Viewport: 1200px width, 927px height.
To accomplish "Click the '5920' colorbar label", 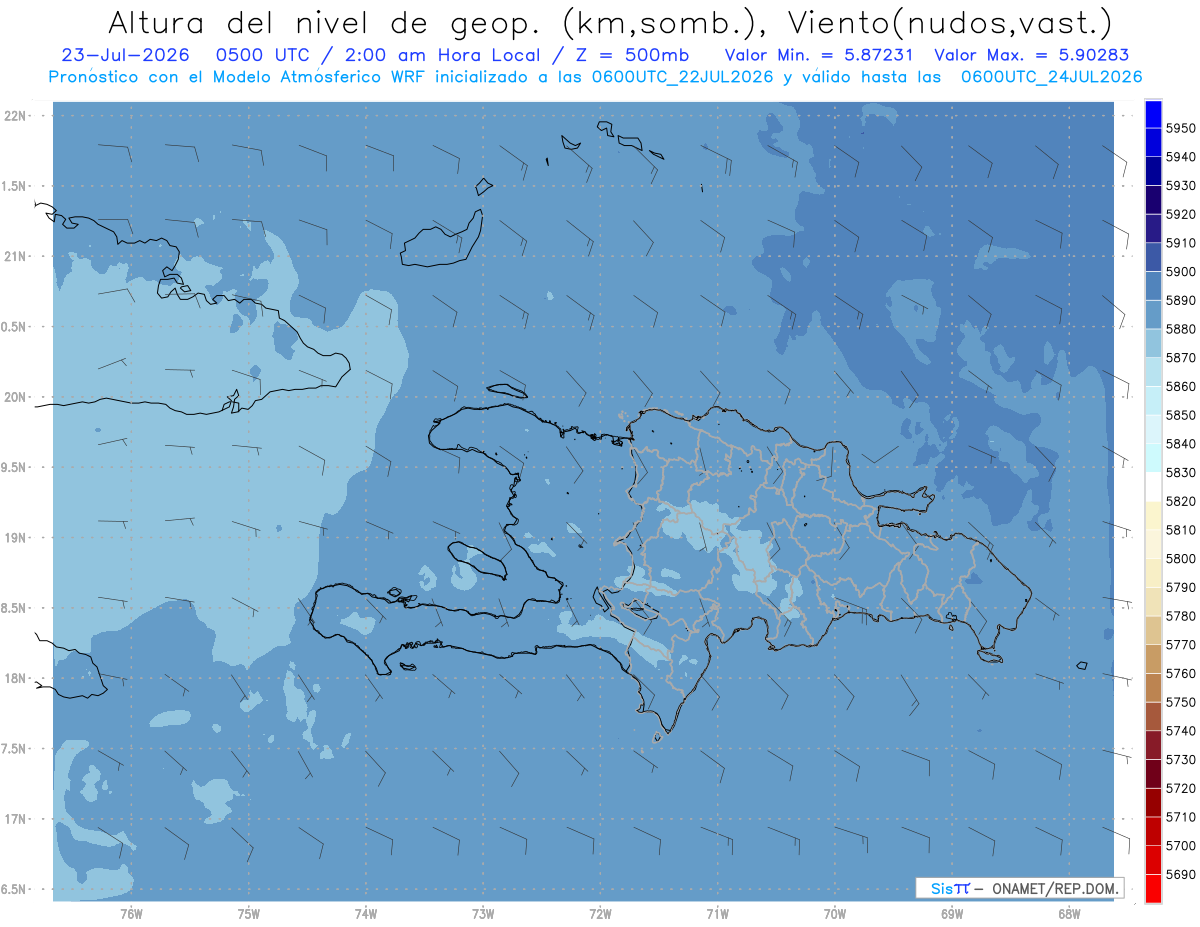I will [1180, 214].
